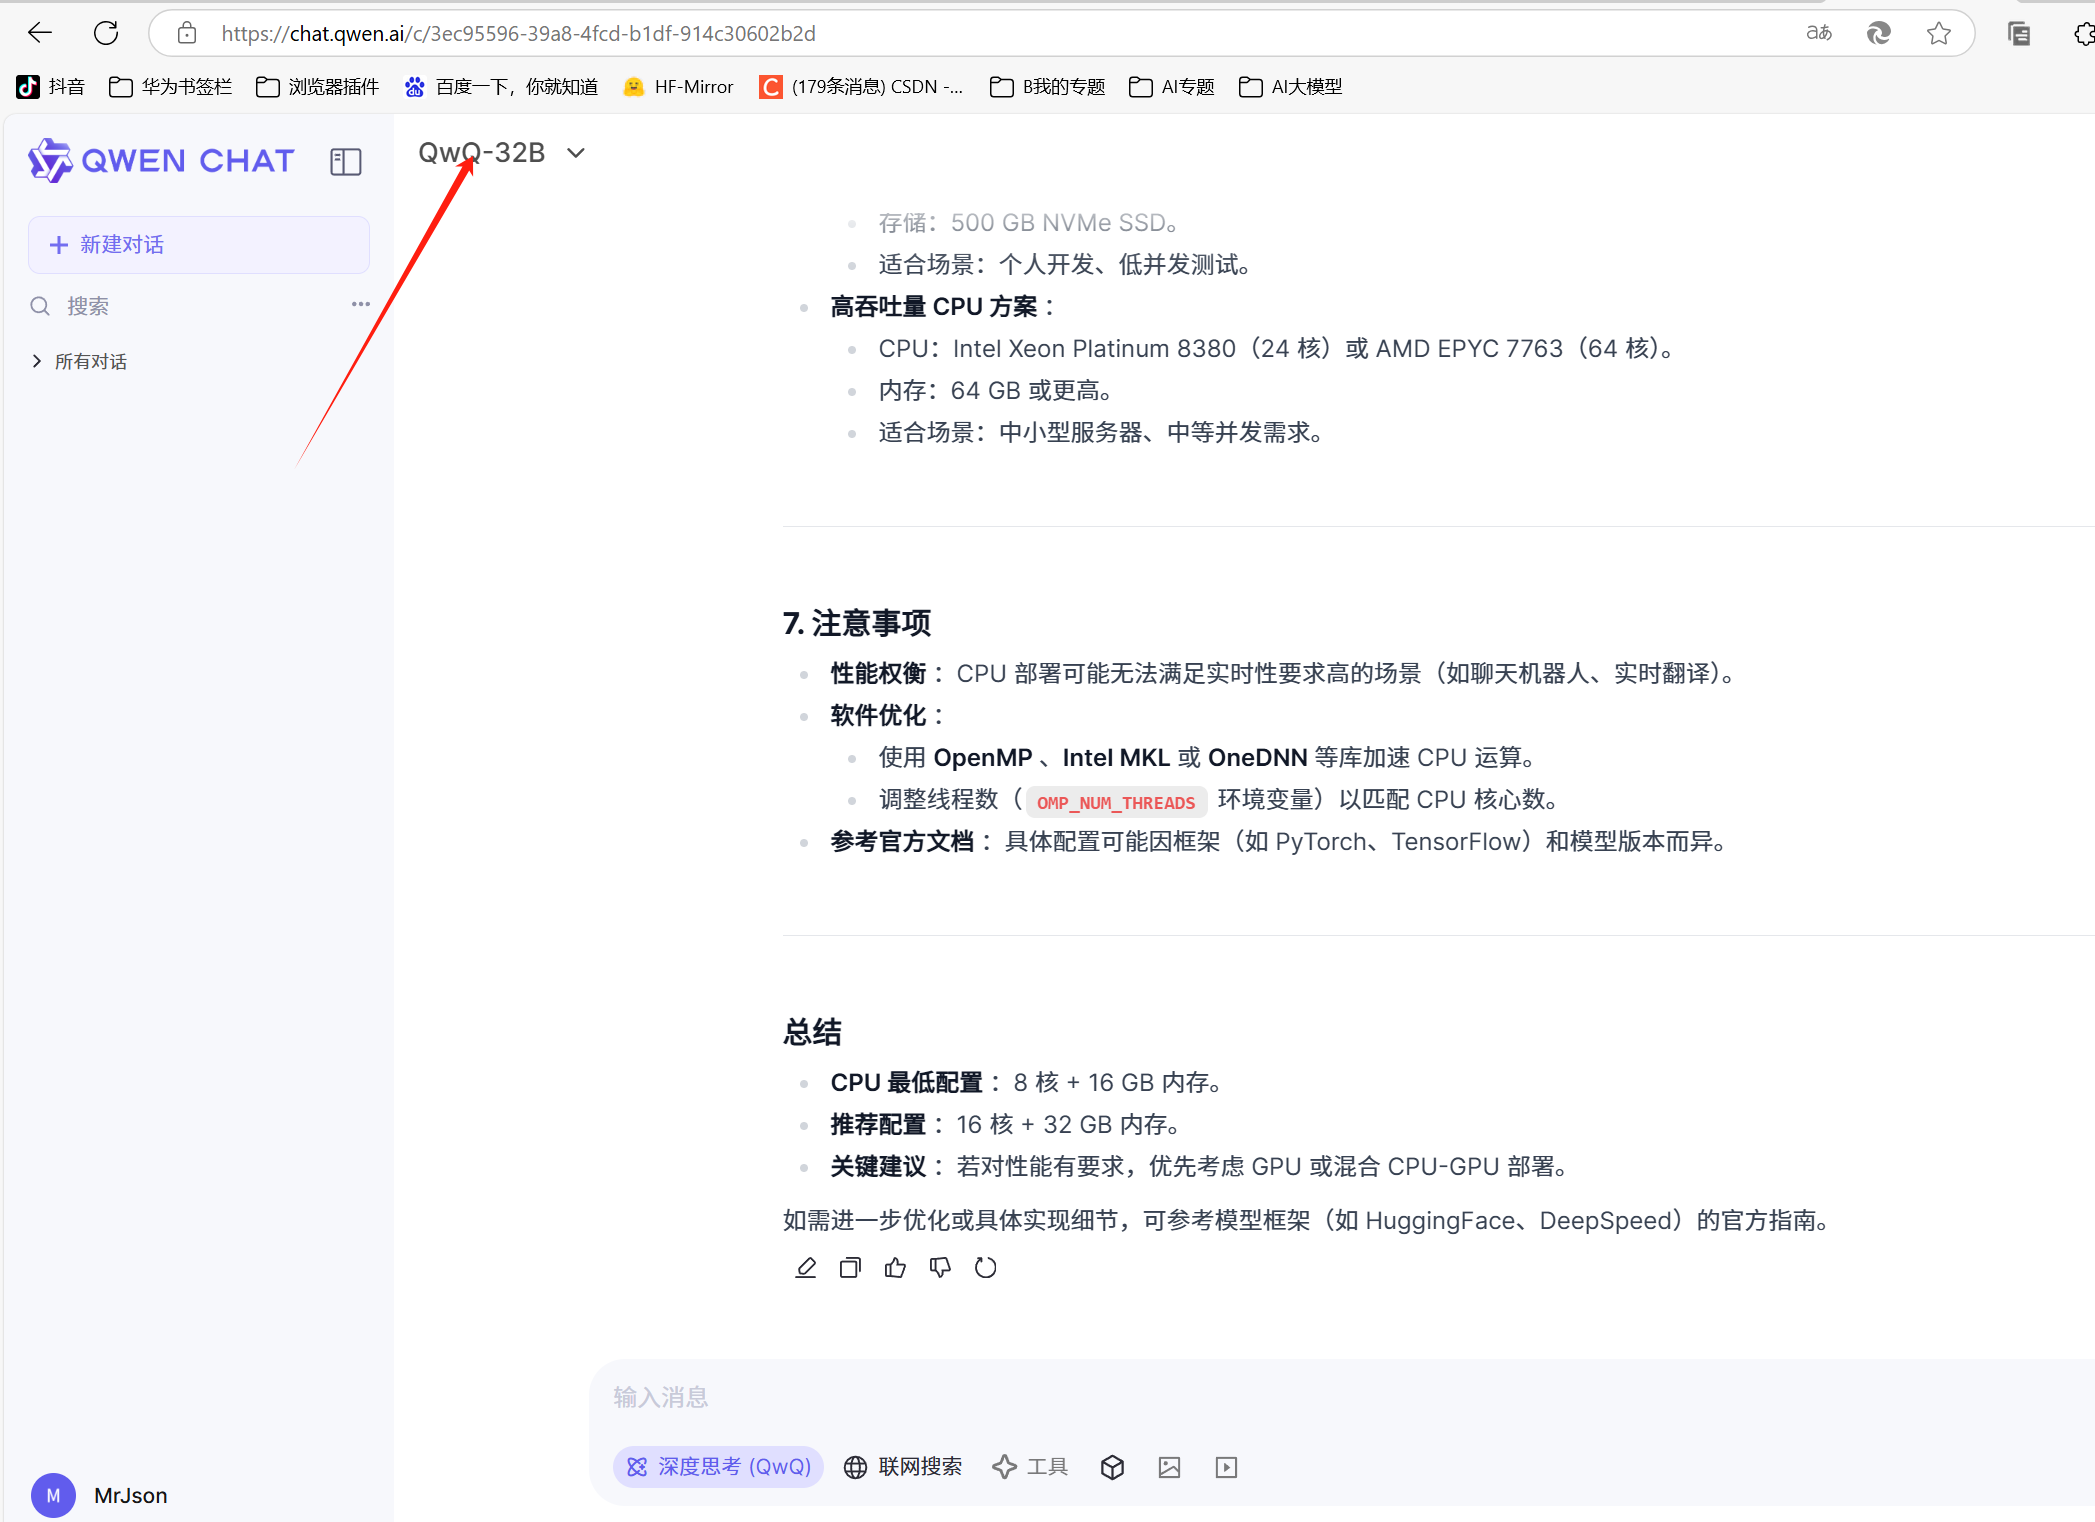Copy the response with copy icon
The height and width of the screenshot is (1522, 2095).
tap(850, 1268)
